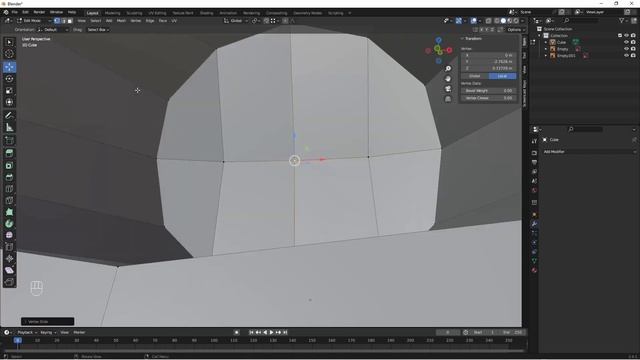Toggle the camera view icon

point(448,89)
